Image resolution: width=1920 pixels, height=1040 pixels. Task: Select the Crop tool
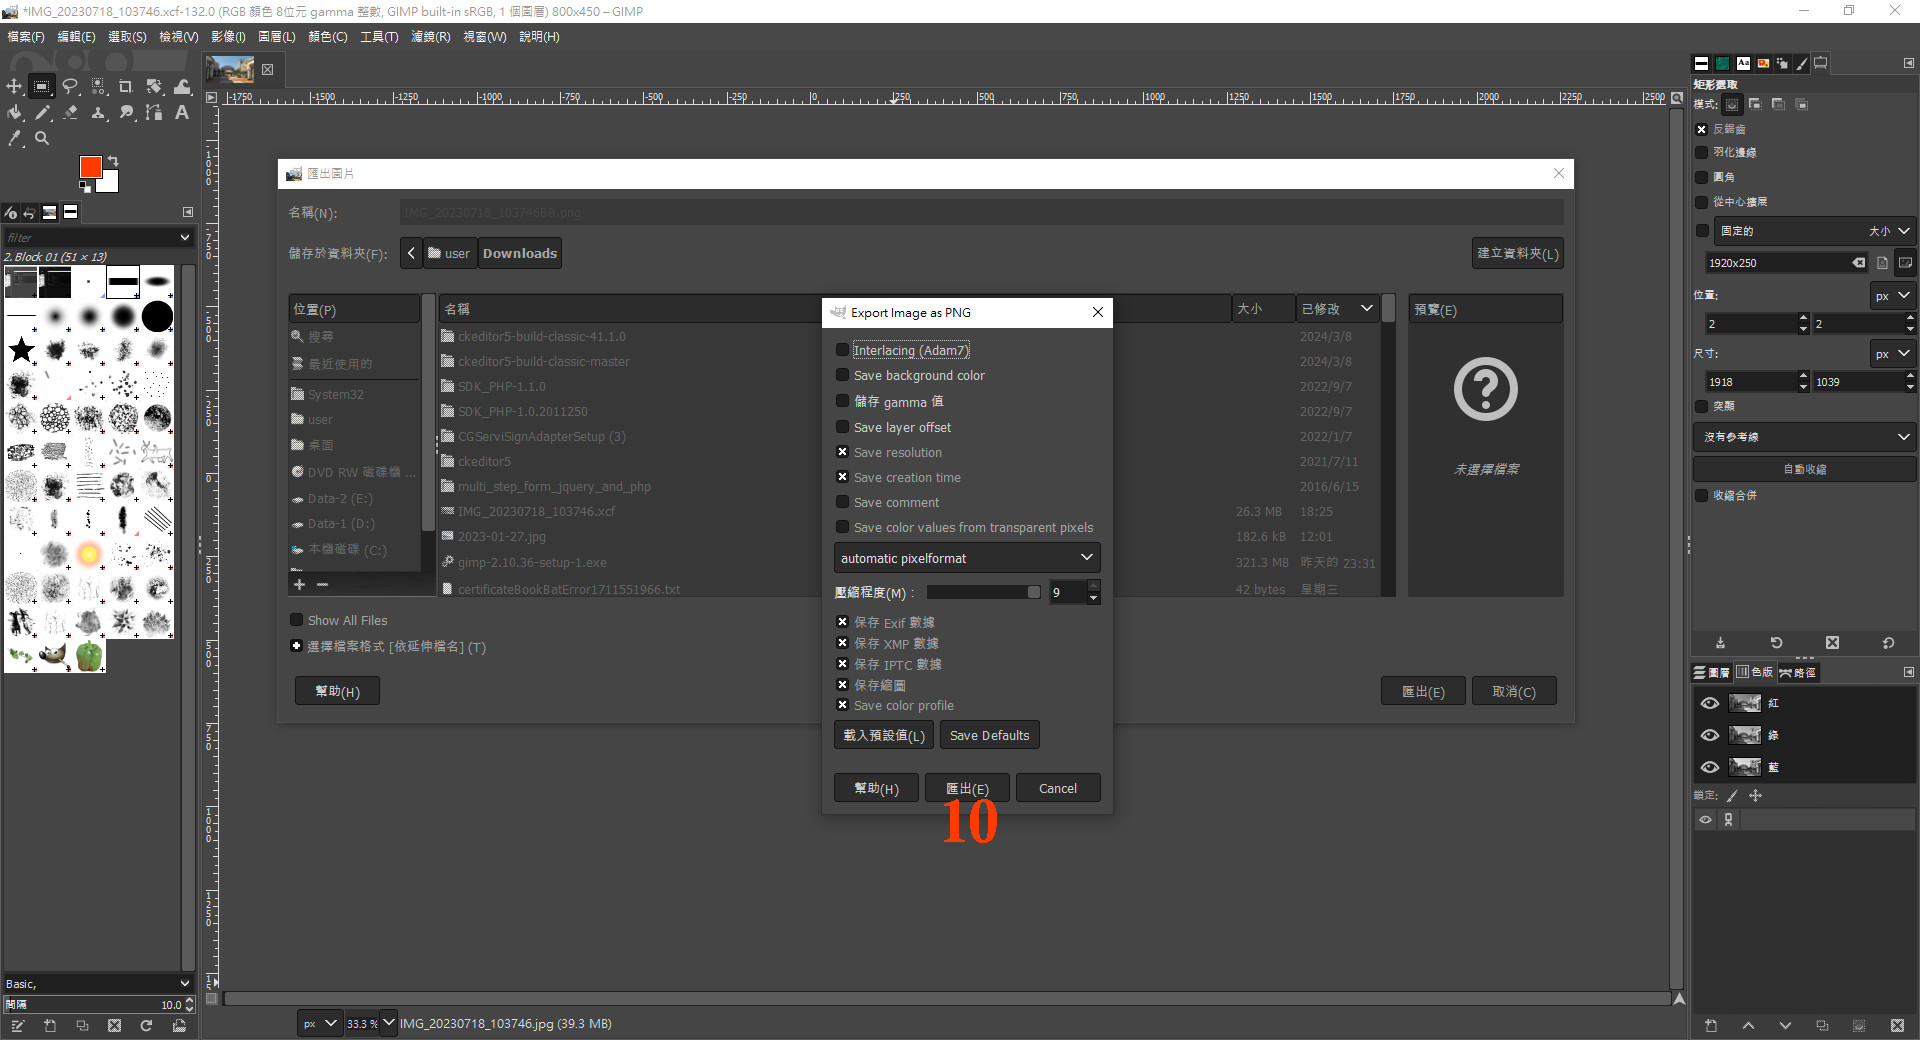click(126, 87)
